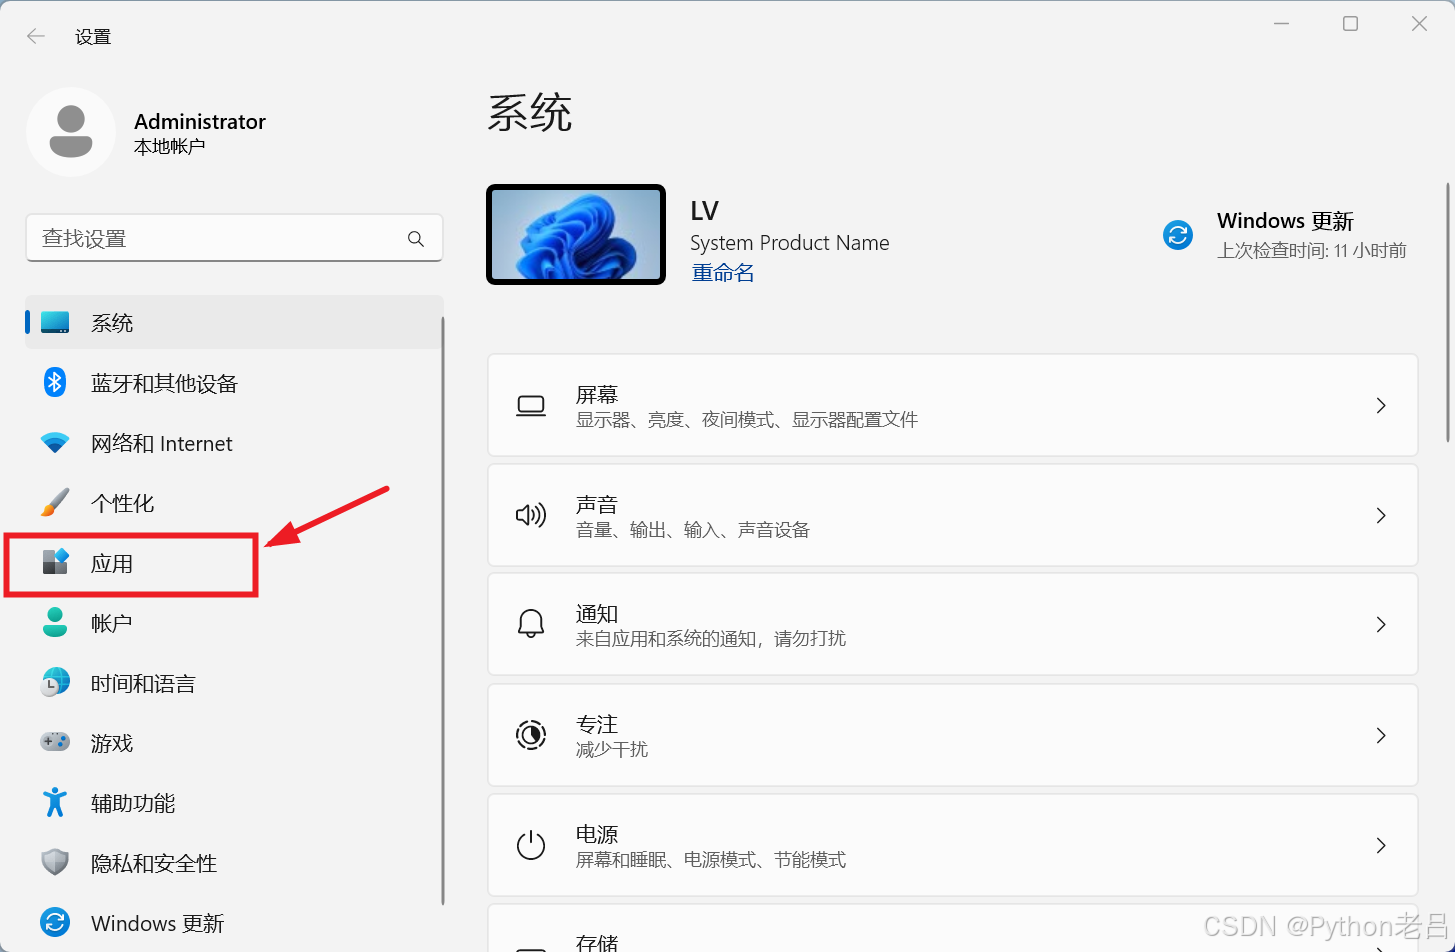Open 时间和语言 settings
1455x952 pixels.
click(x=234, y=683)
